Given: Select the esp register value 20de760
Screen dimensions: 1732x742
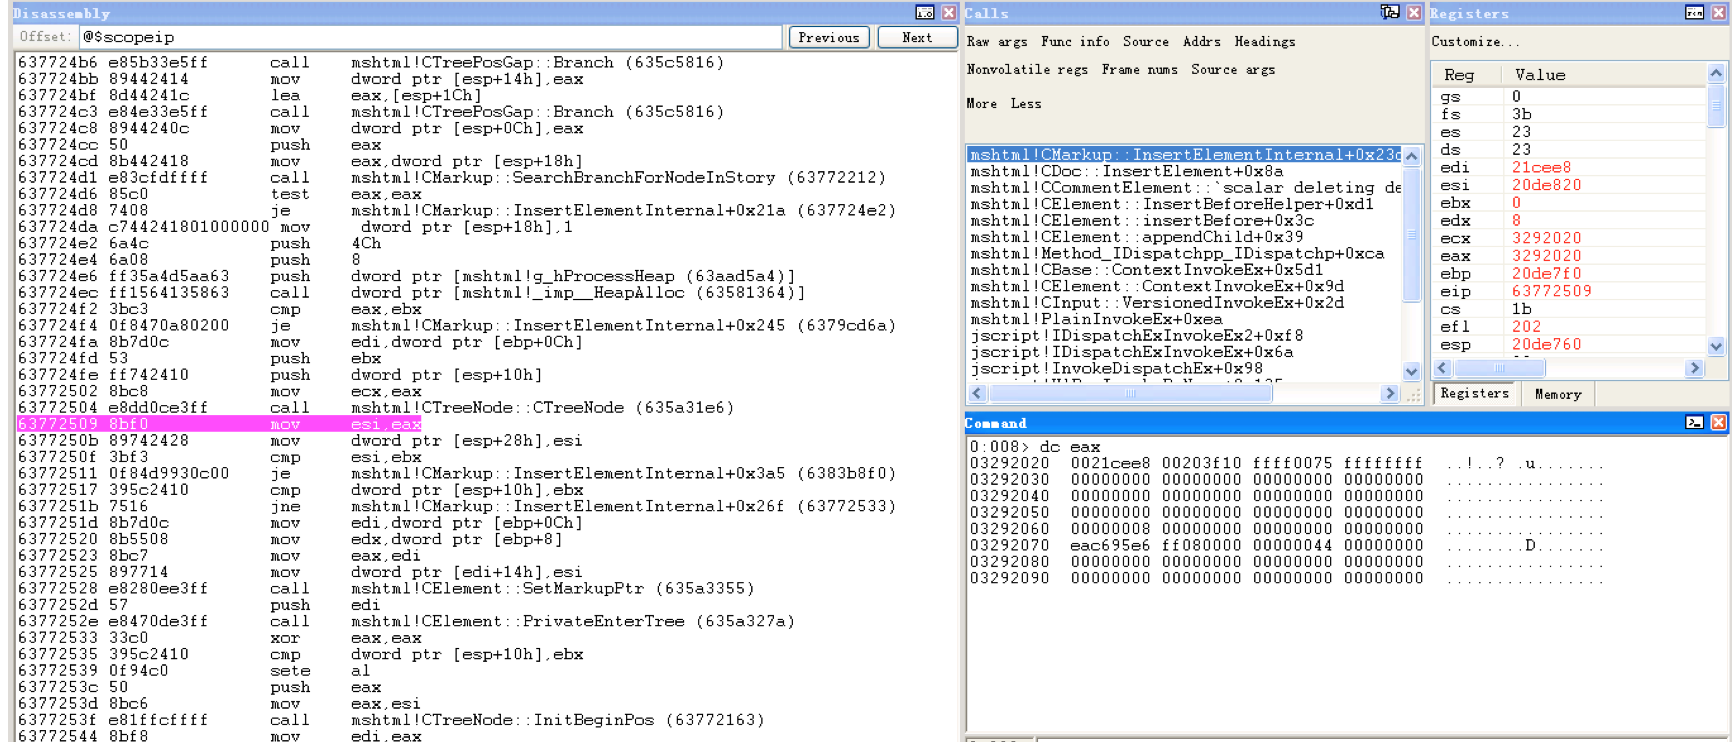Looking at the screenshot, I should [1547, 345].
